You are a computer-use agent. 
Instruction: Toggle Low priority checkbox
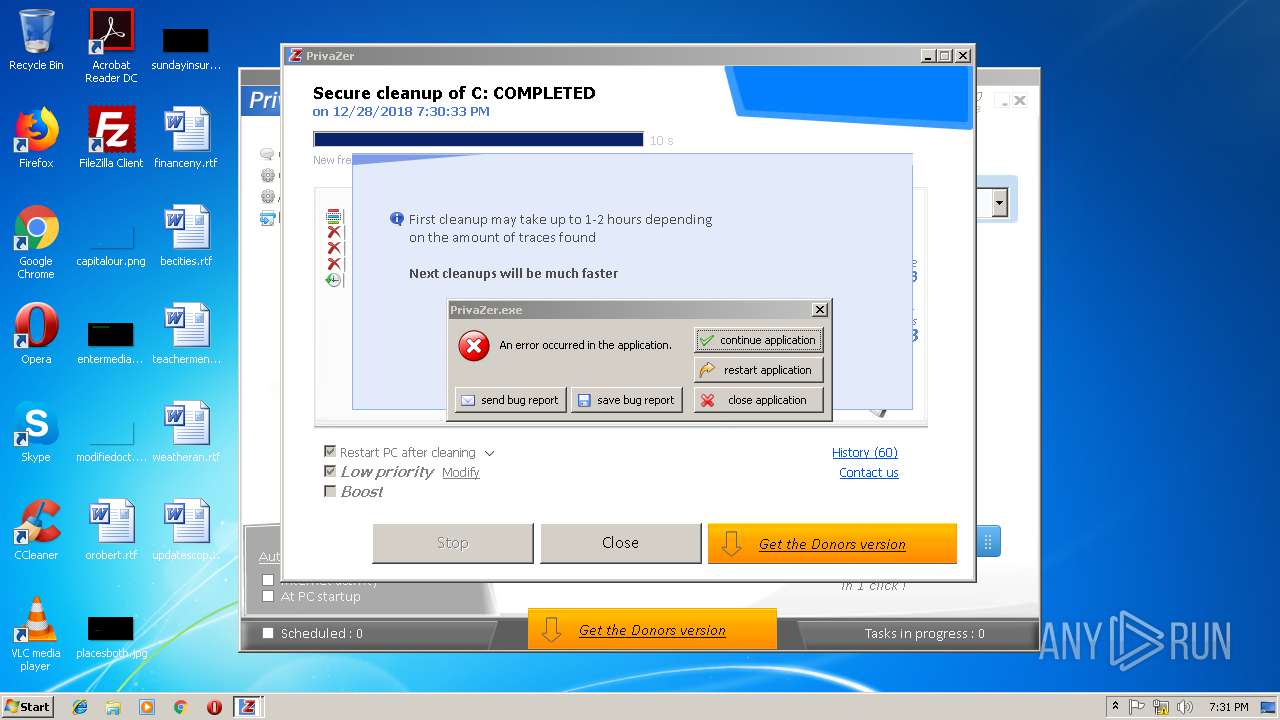tap(330, 471)
